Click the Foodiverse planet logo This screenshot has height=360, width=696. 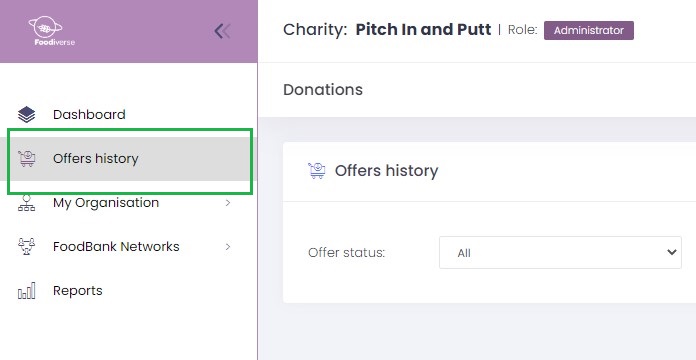51,31
